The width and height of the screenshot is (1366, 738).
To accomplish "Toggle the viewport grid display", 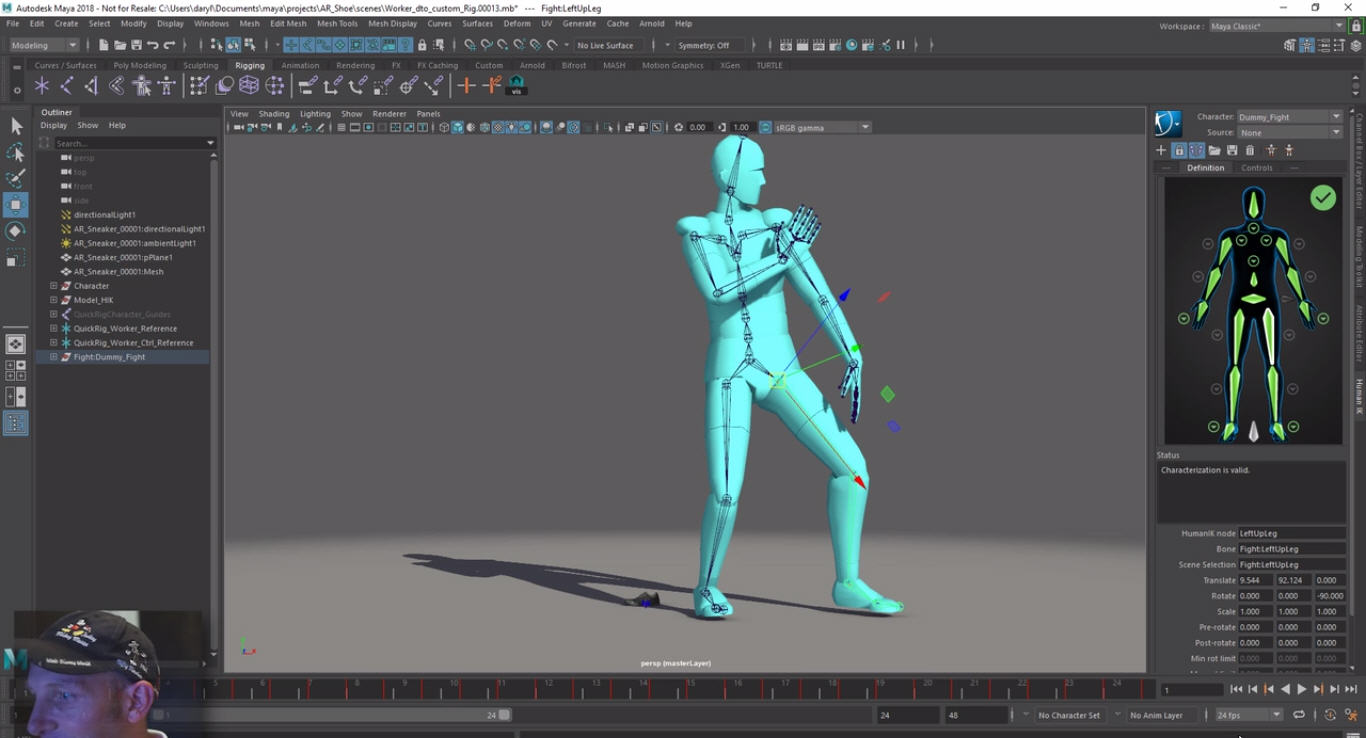I will pyautogui.click(x=341, y=128).
